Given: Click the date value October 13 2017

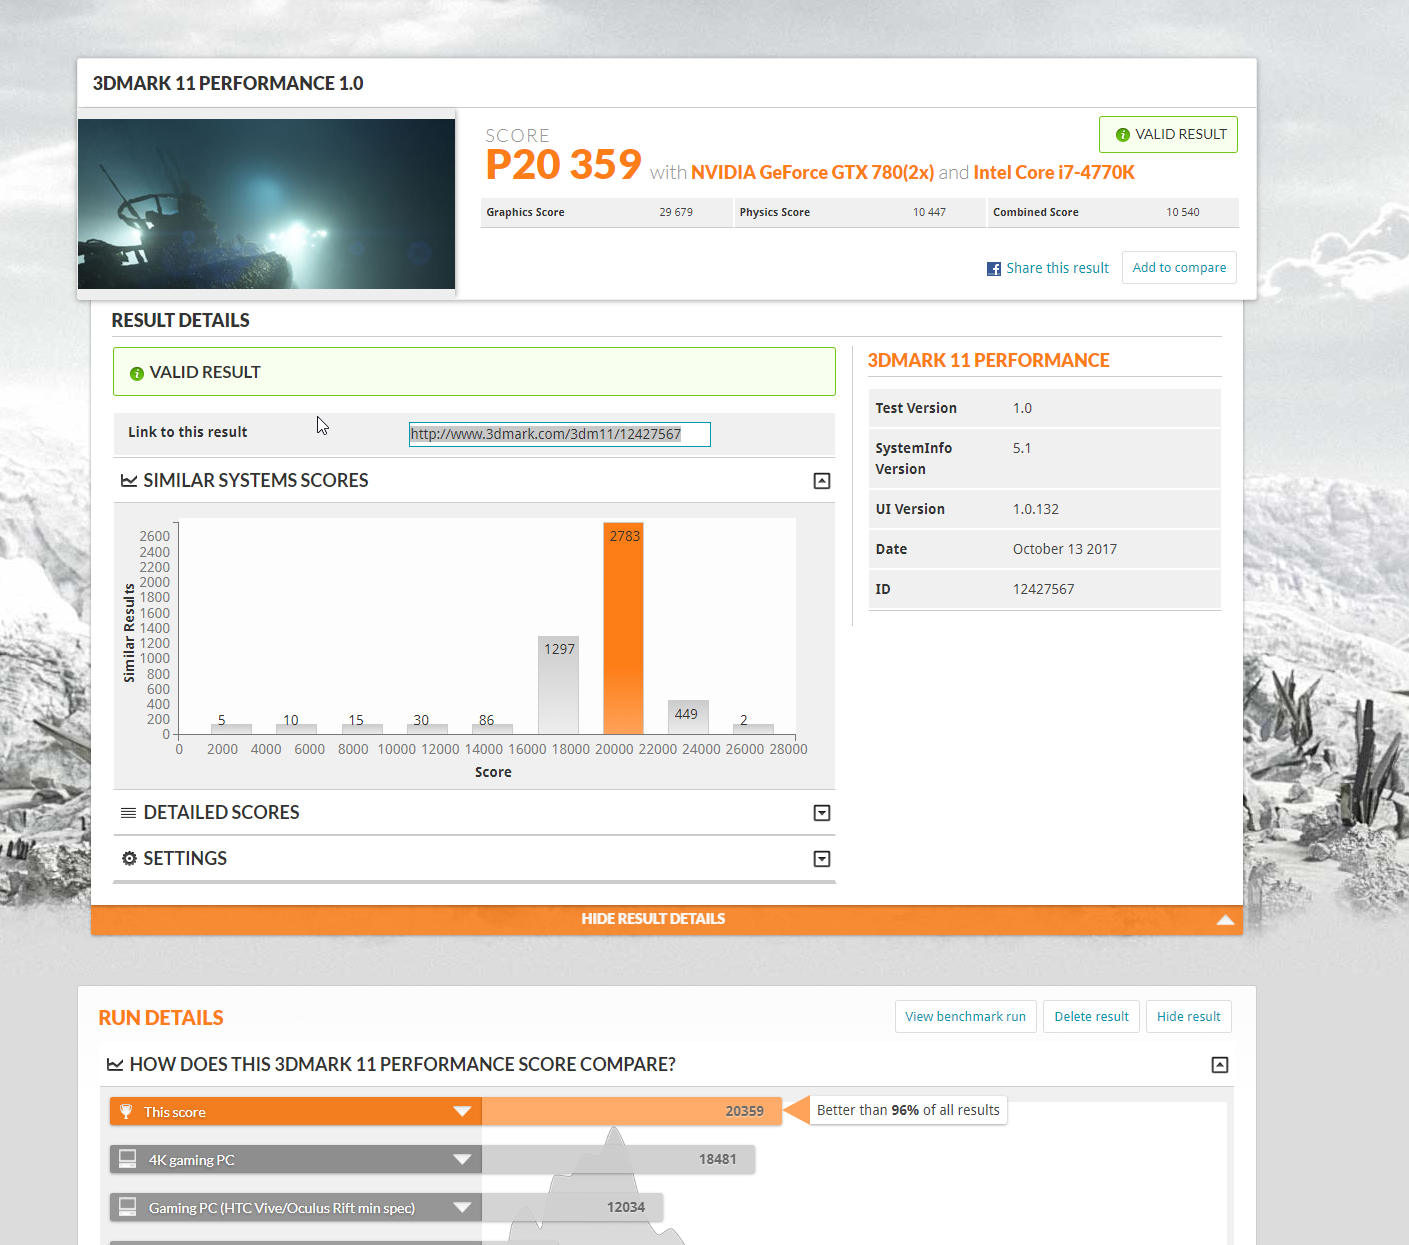Looking at the screenshot, I should coord(1064,549).
